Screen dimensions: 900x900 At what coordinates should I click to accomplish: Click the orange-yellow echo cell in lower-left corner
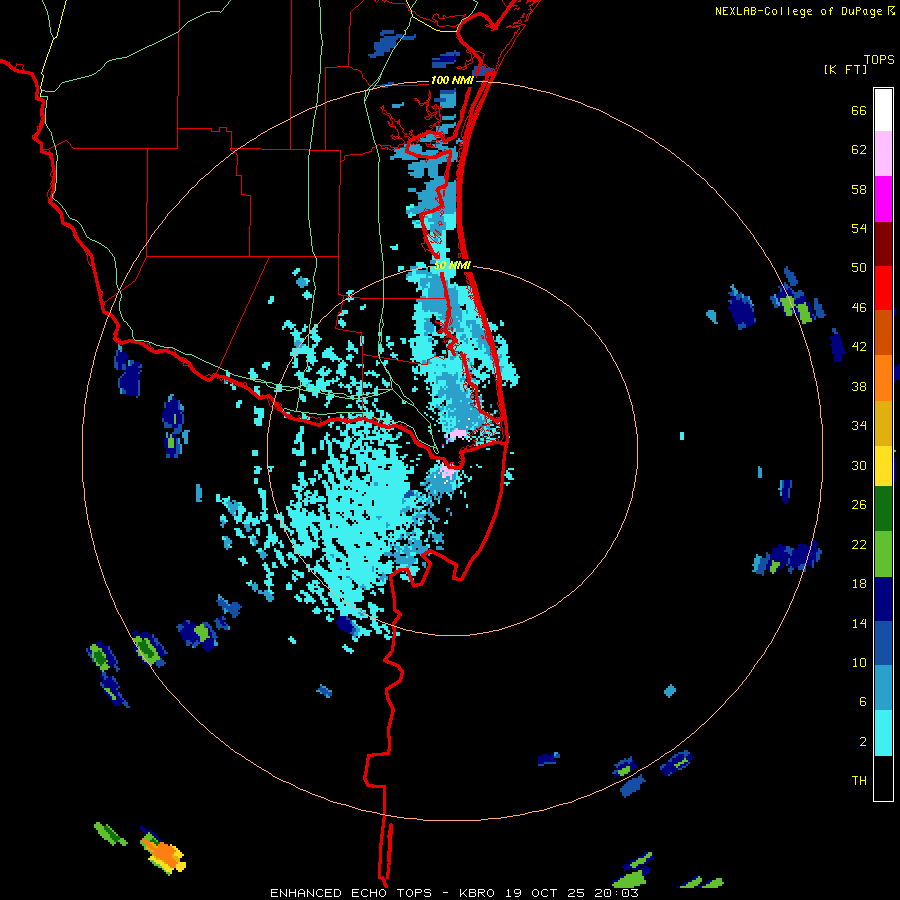coord(163,853)
